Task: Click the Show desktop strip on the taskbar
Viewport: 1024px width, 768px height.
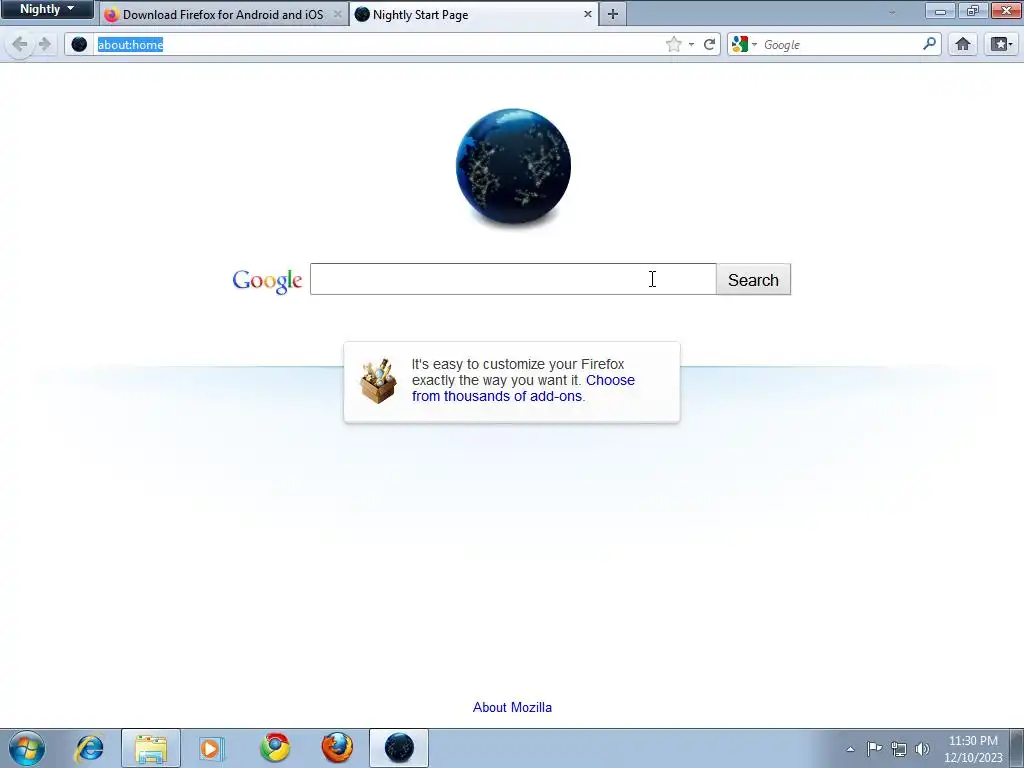Action: point(1017,748)
